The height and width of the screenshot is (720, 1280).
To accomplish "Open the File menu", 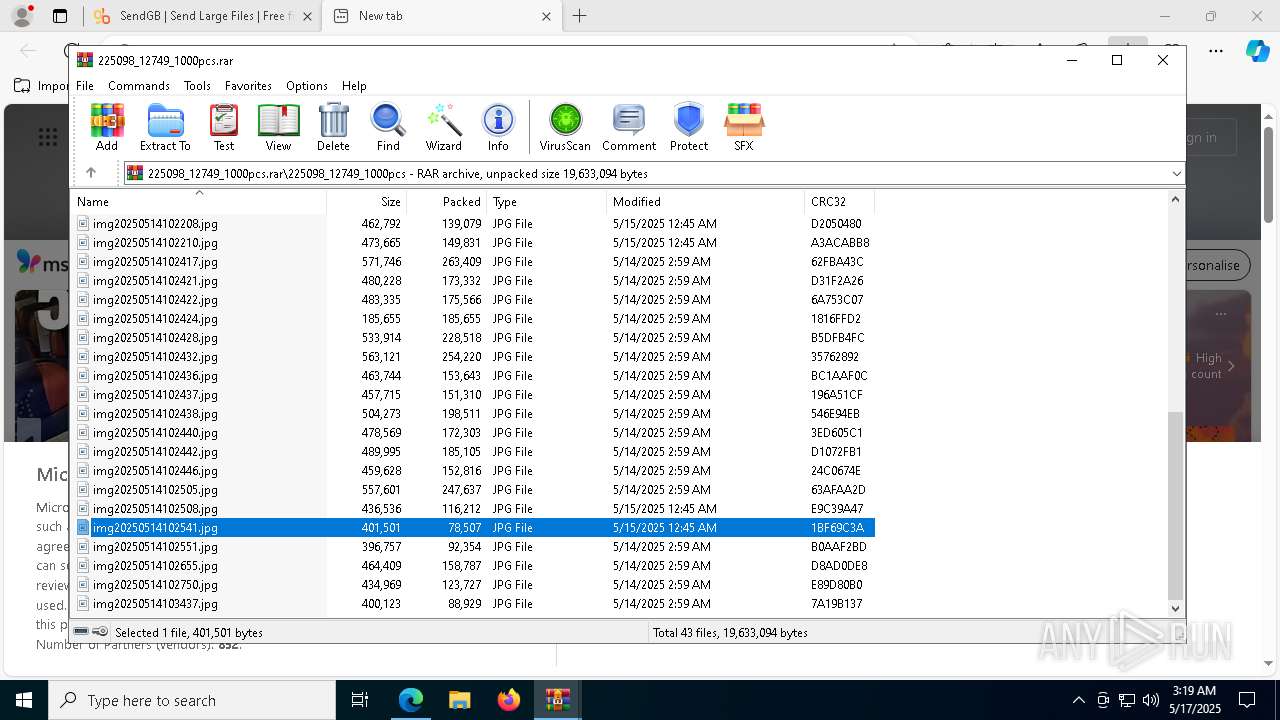I will (x=85, y=86).
